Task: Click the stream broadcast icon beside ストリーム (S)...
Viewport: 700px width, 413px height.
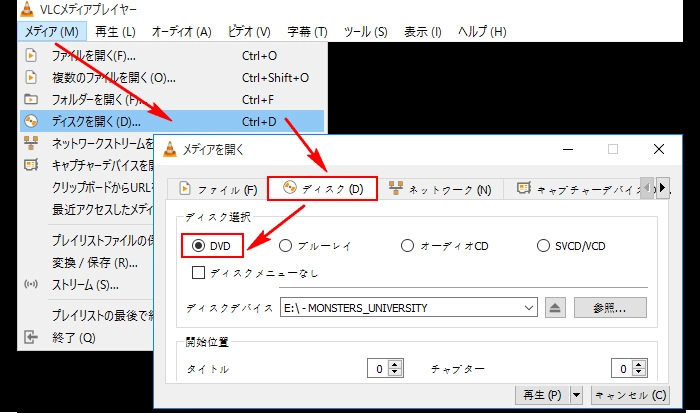Action: click(31, 284)
